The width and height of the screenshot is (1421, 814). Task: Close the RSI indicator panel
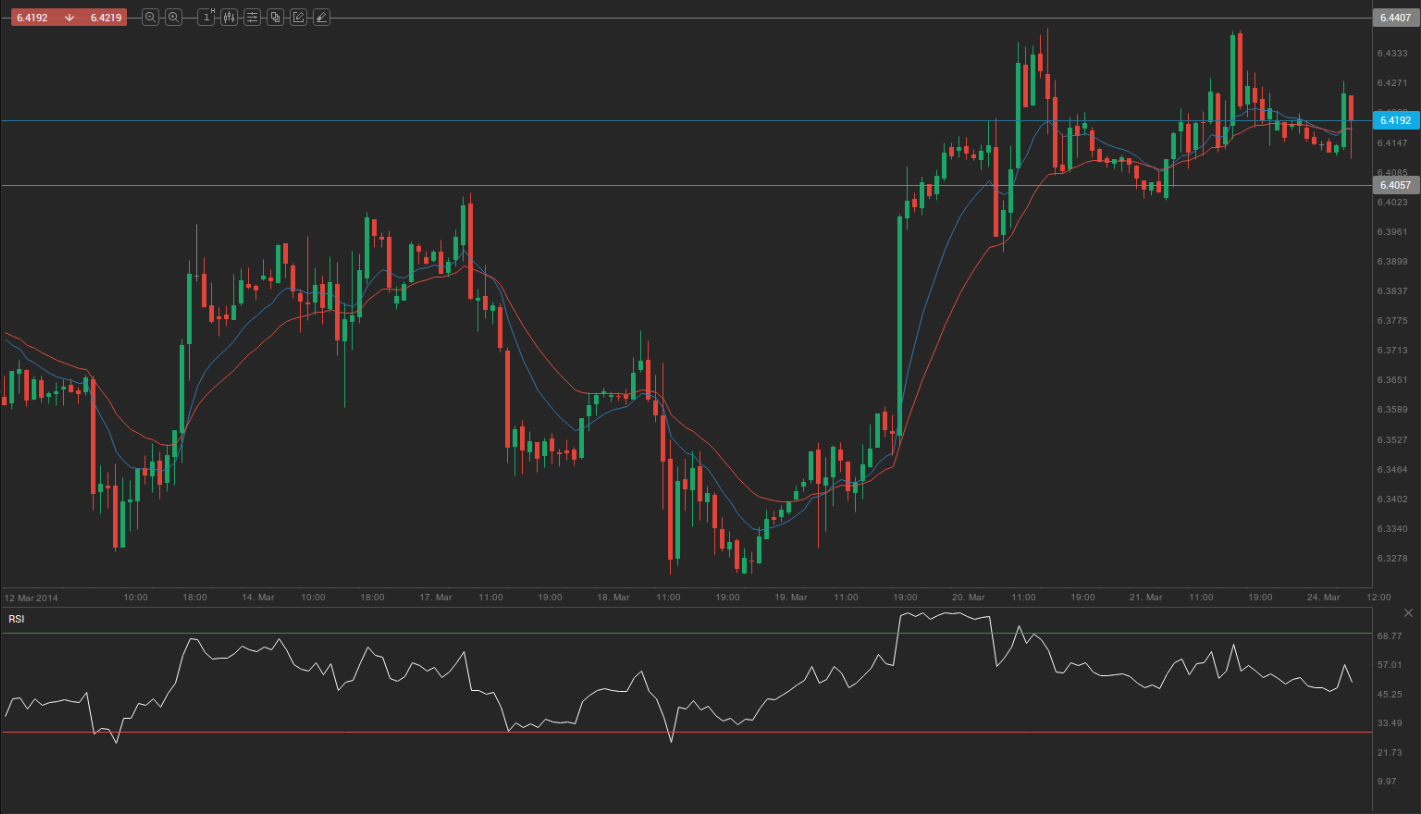(1409, 612)
